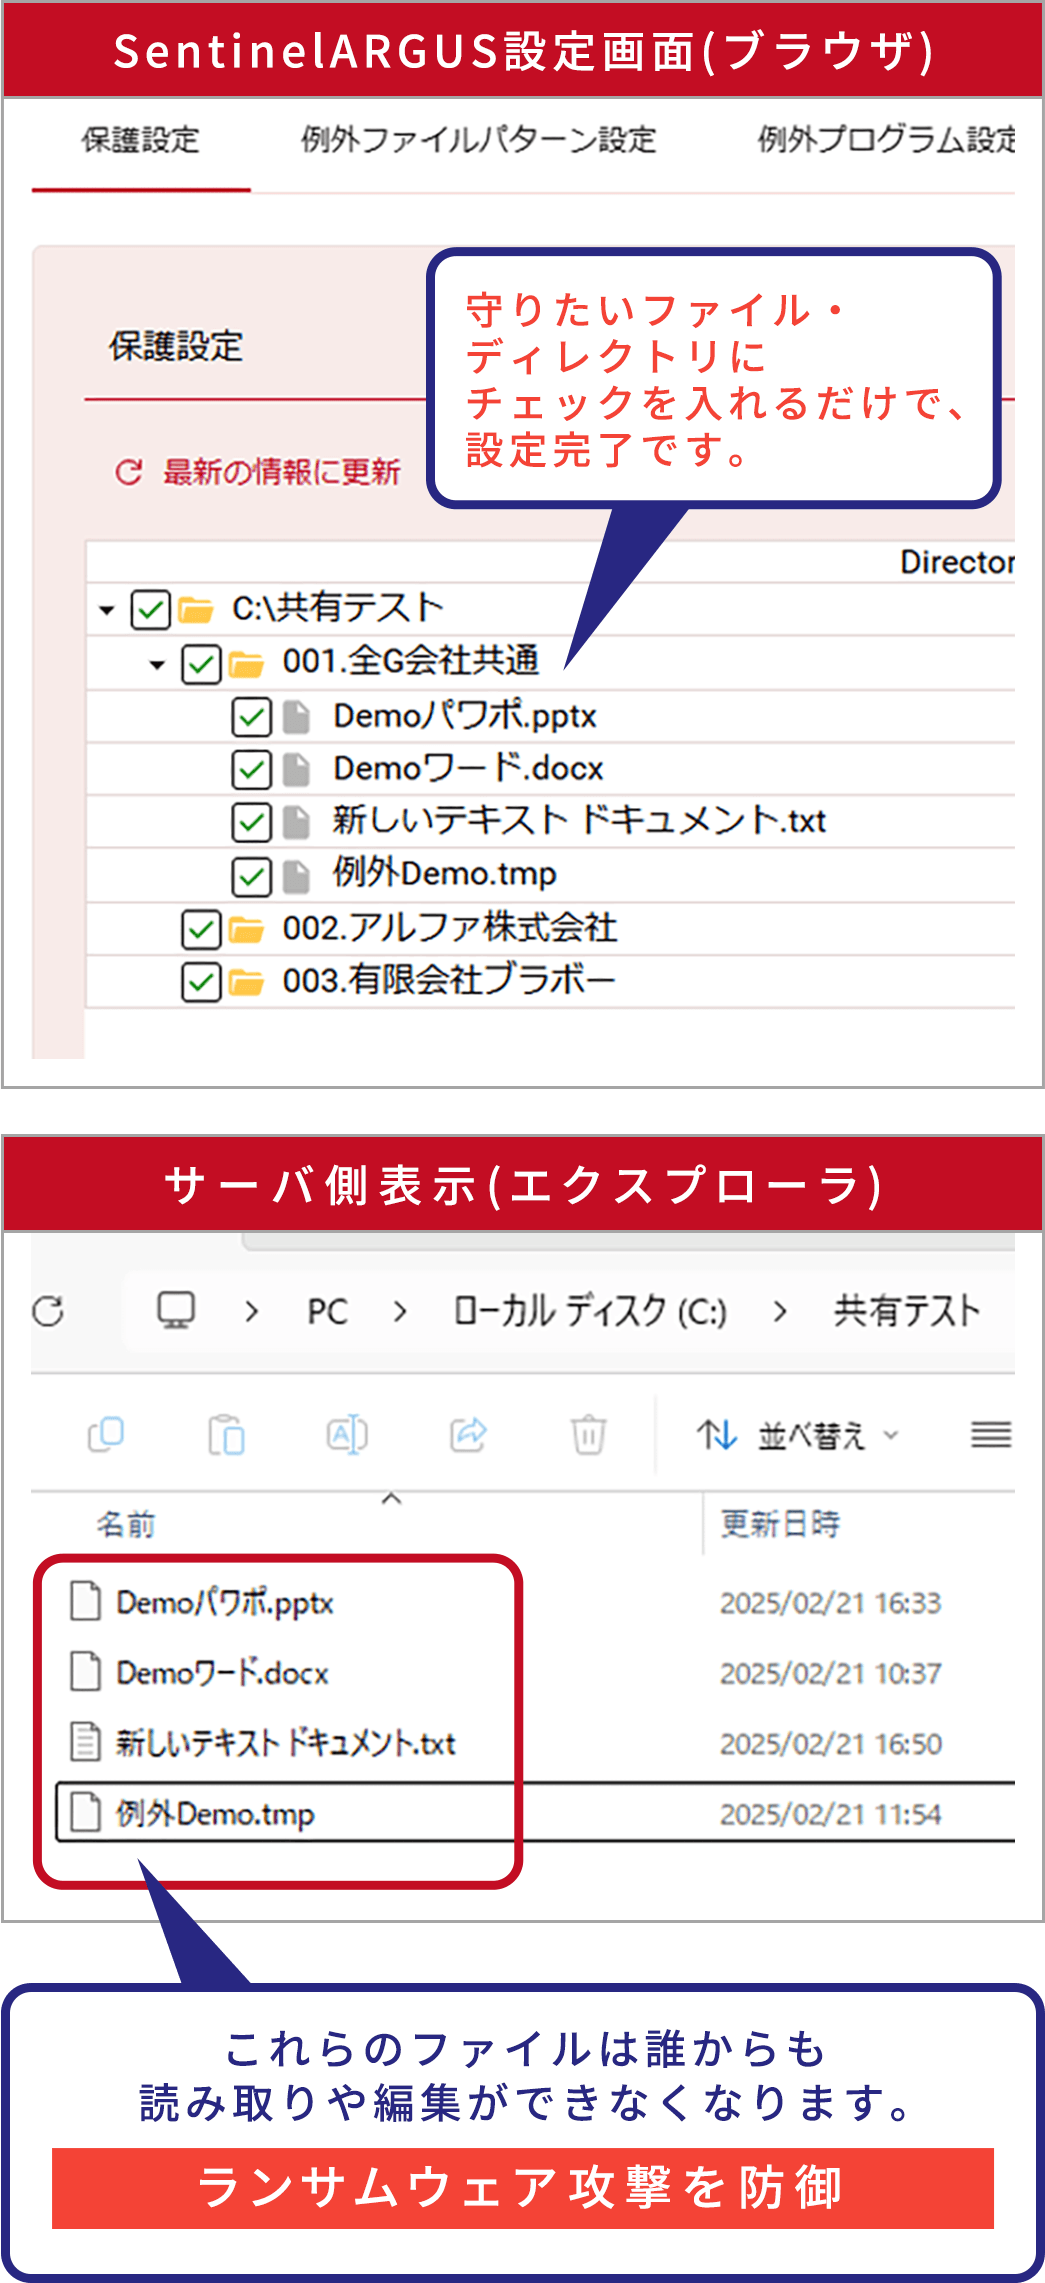1045x2283 pixels.
Task: Click Explorer refresh button
Action: pos(48,1311)
